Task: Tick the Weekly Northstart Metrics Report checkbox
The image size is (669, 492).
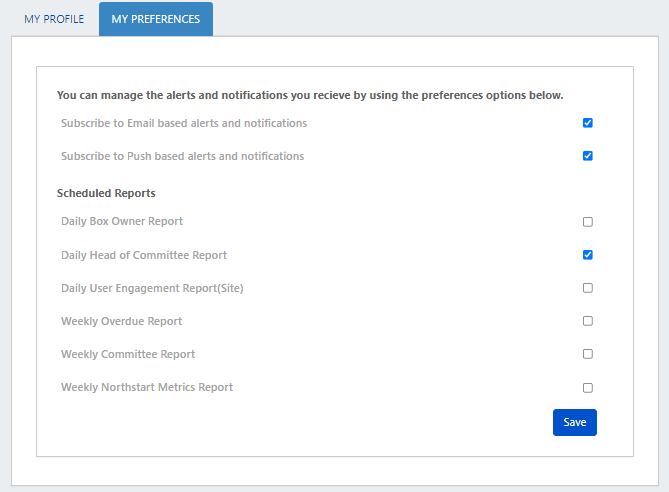Action: [588, 388]
